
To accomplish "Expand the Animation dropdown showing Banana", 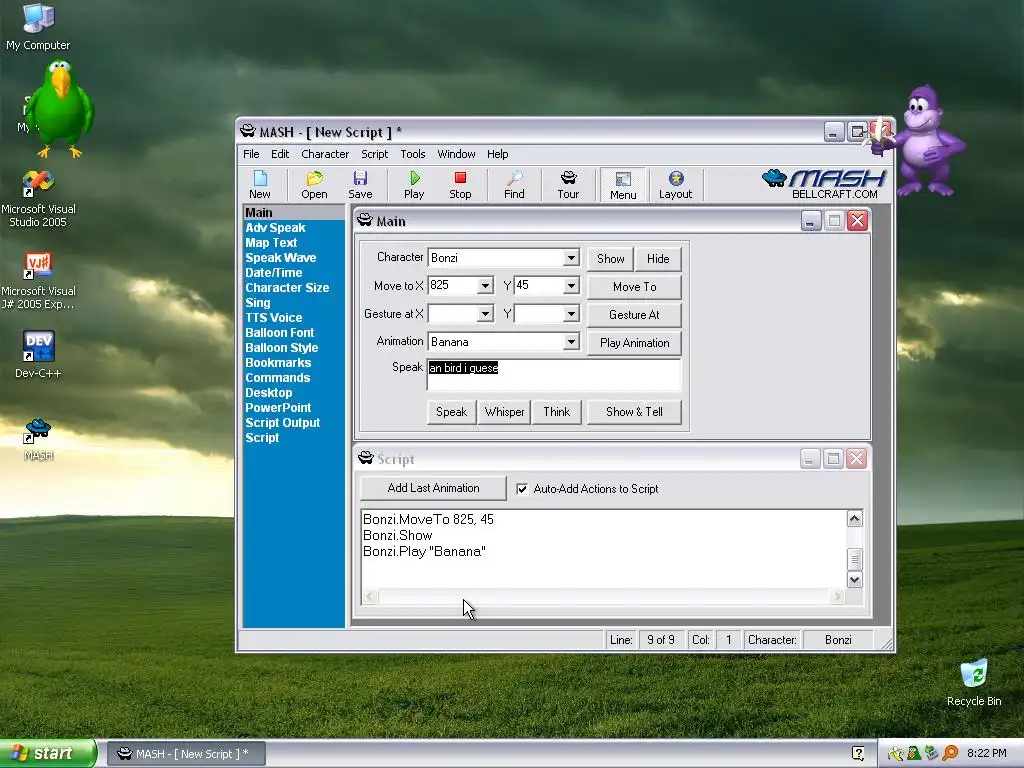I will pyautogui.click(x=571, y=342).
